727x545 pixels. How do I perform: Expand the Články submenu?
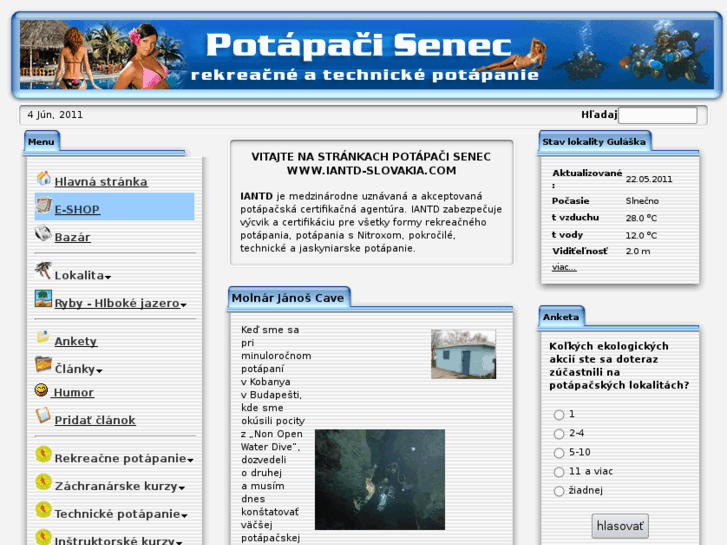[99, 371]
